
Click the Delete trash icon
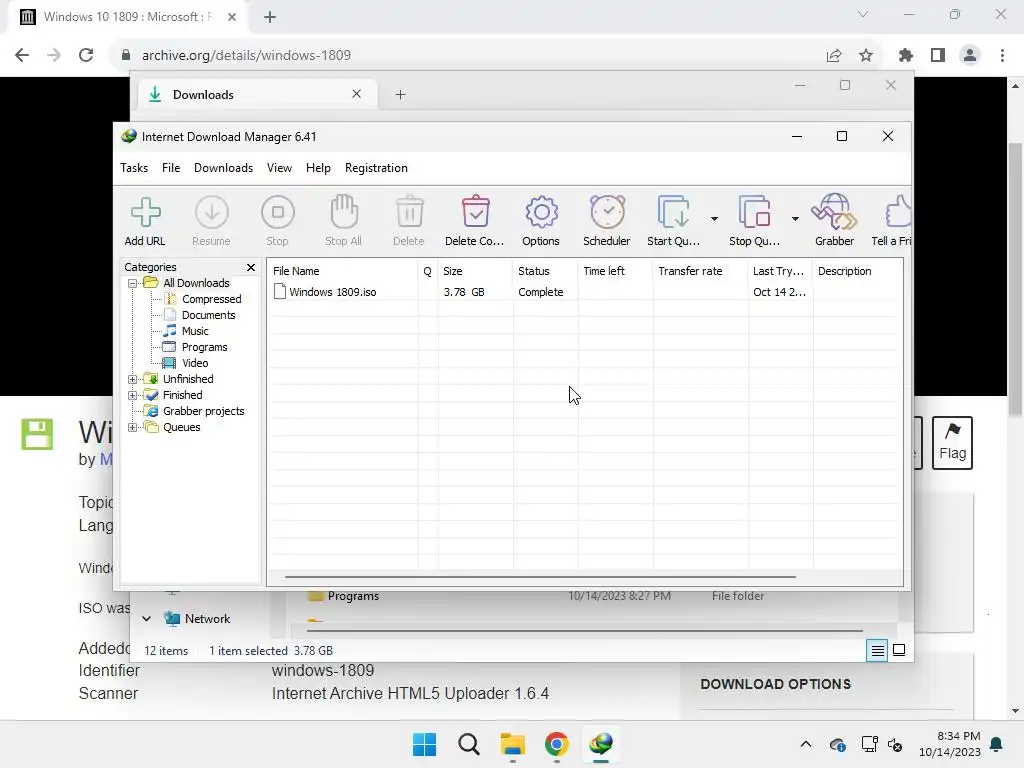409,220
